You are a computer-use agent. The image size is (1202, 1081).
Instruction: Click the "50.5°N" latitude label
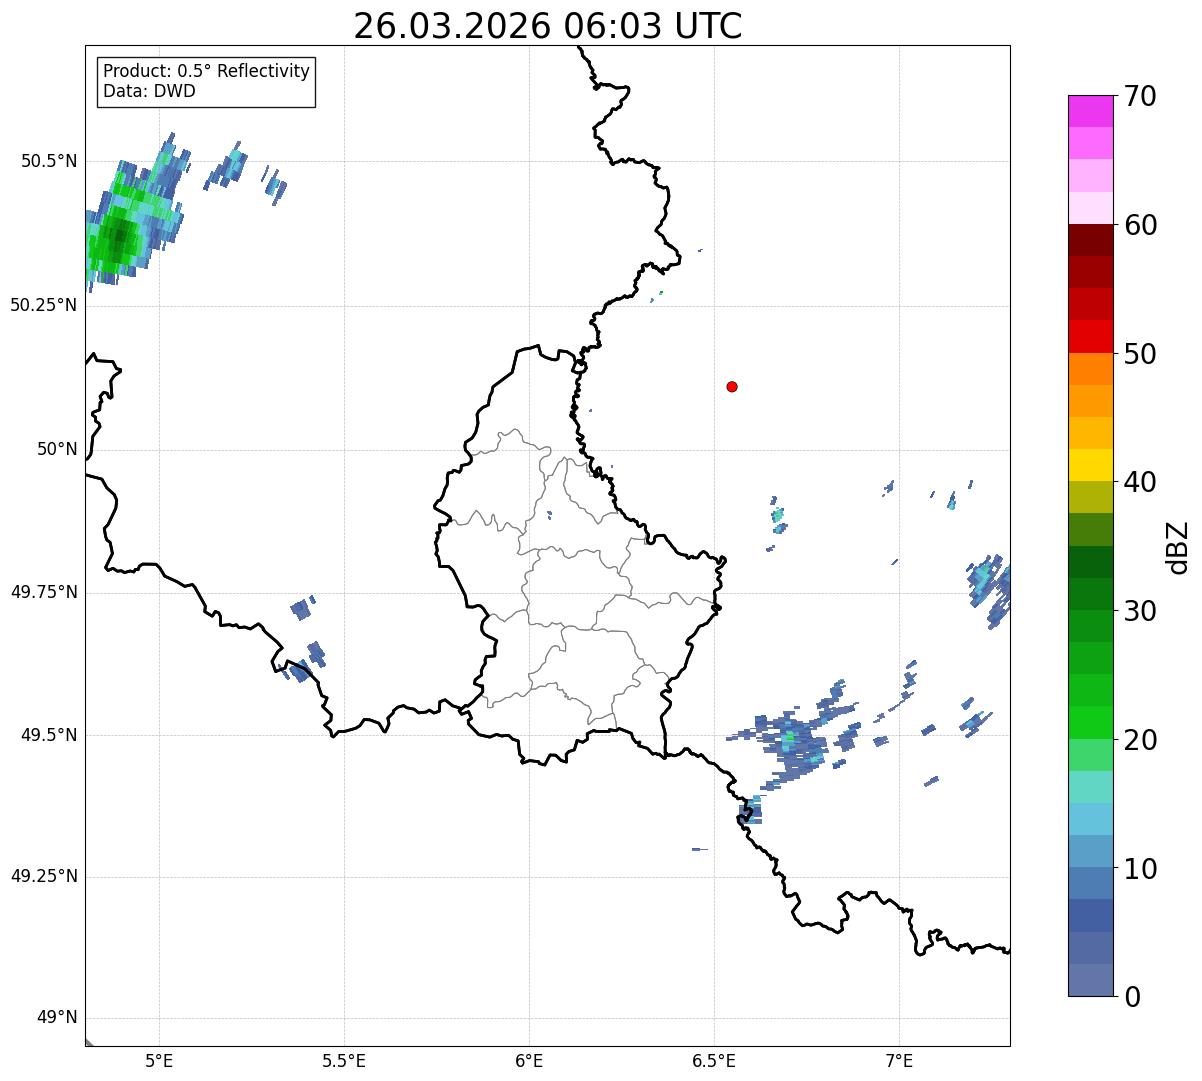(x=49, y=161)
